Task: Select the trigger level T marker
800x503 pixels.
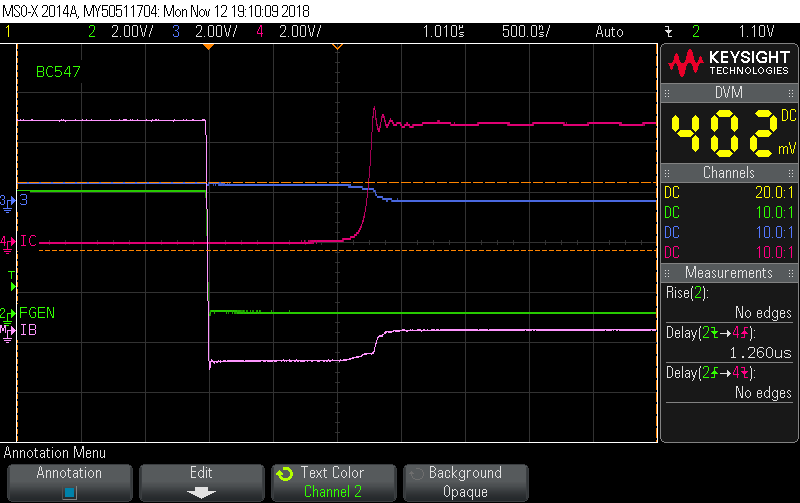Action: tap(12, 282)
